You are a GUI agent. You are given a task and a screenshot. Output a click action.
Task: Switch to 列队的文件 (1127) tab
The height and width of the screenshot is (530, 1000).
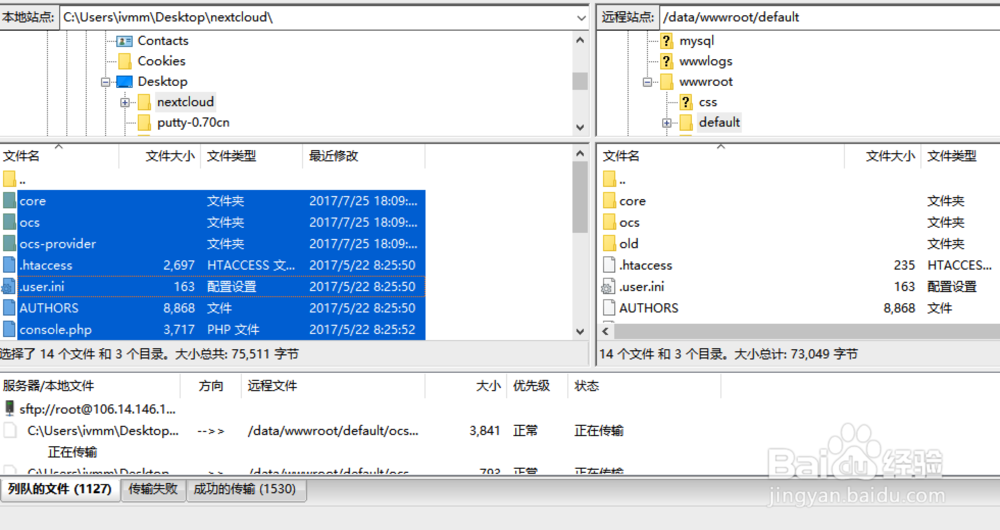tap(60, 489)
